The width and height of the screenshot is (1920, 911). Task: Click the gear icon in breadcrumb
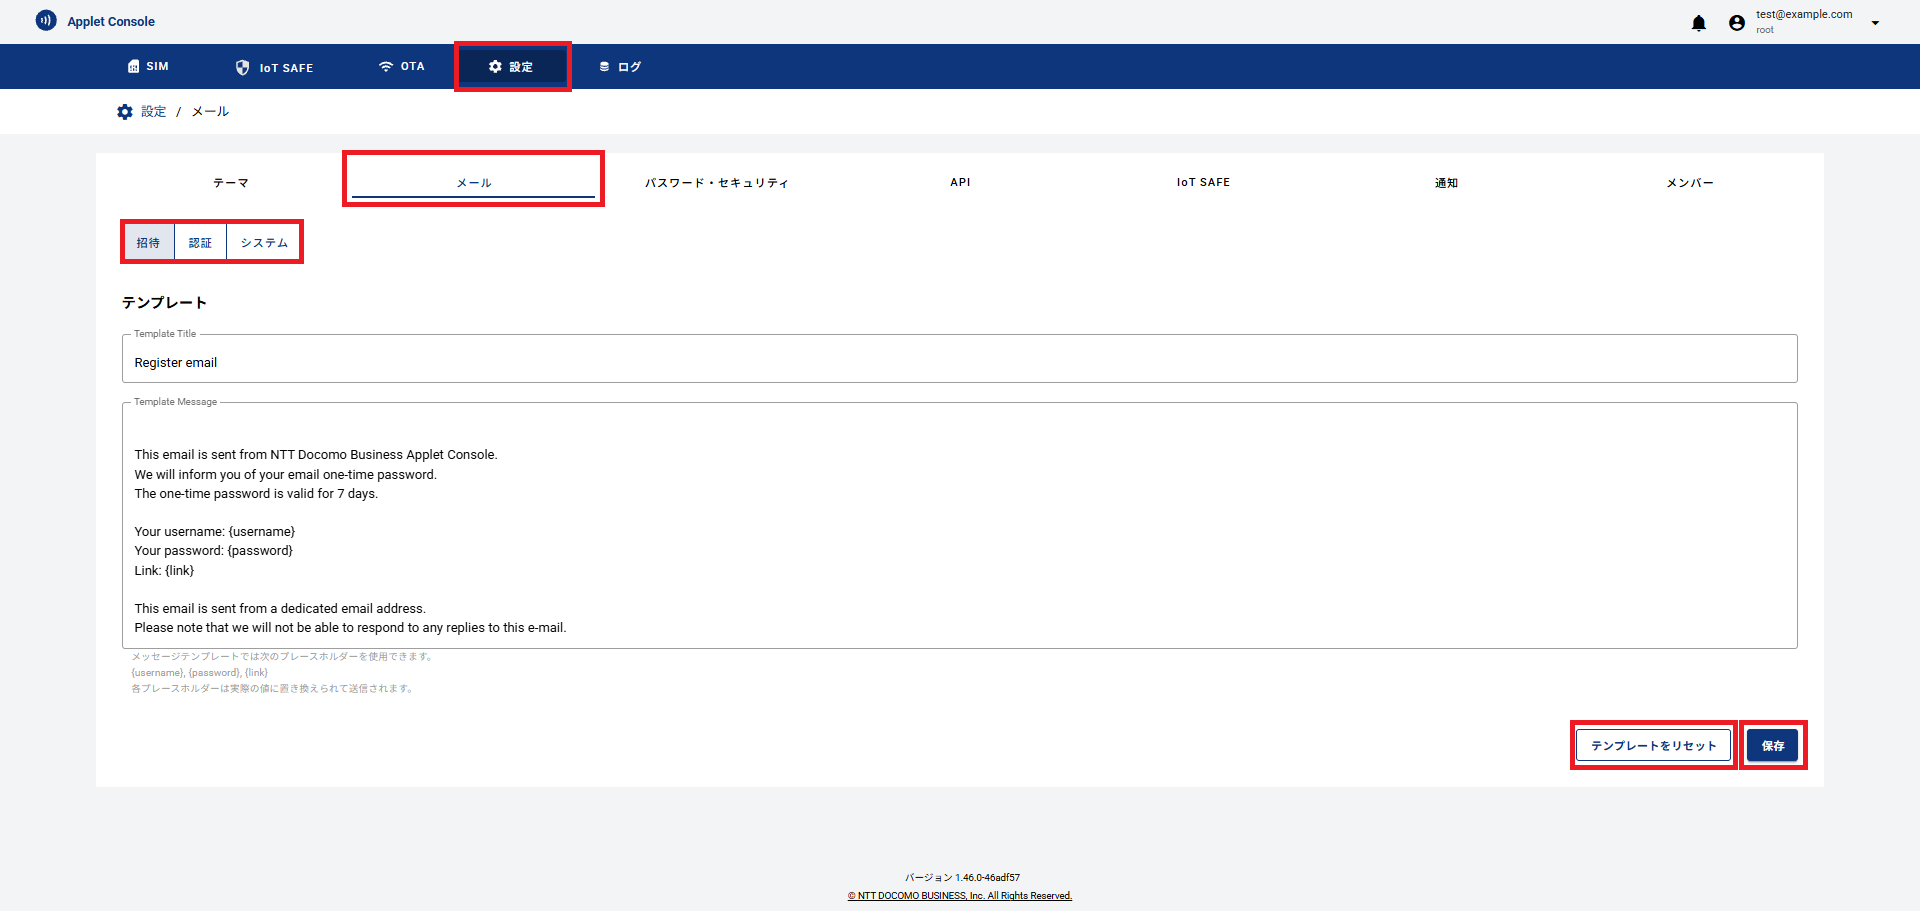coord(125,112)
